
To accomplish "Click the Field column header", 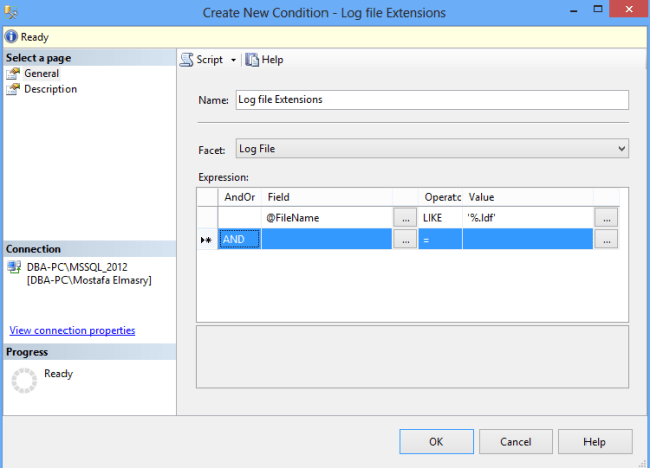I will pyautogui.click(x=327, y=197).
